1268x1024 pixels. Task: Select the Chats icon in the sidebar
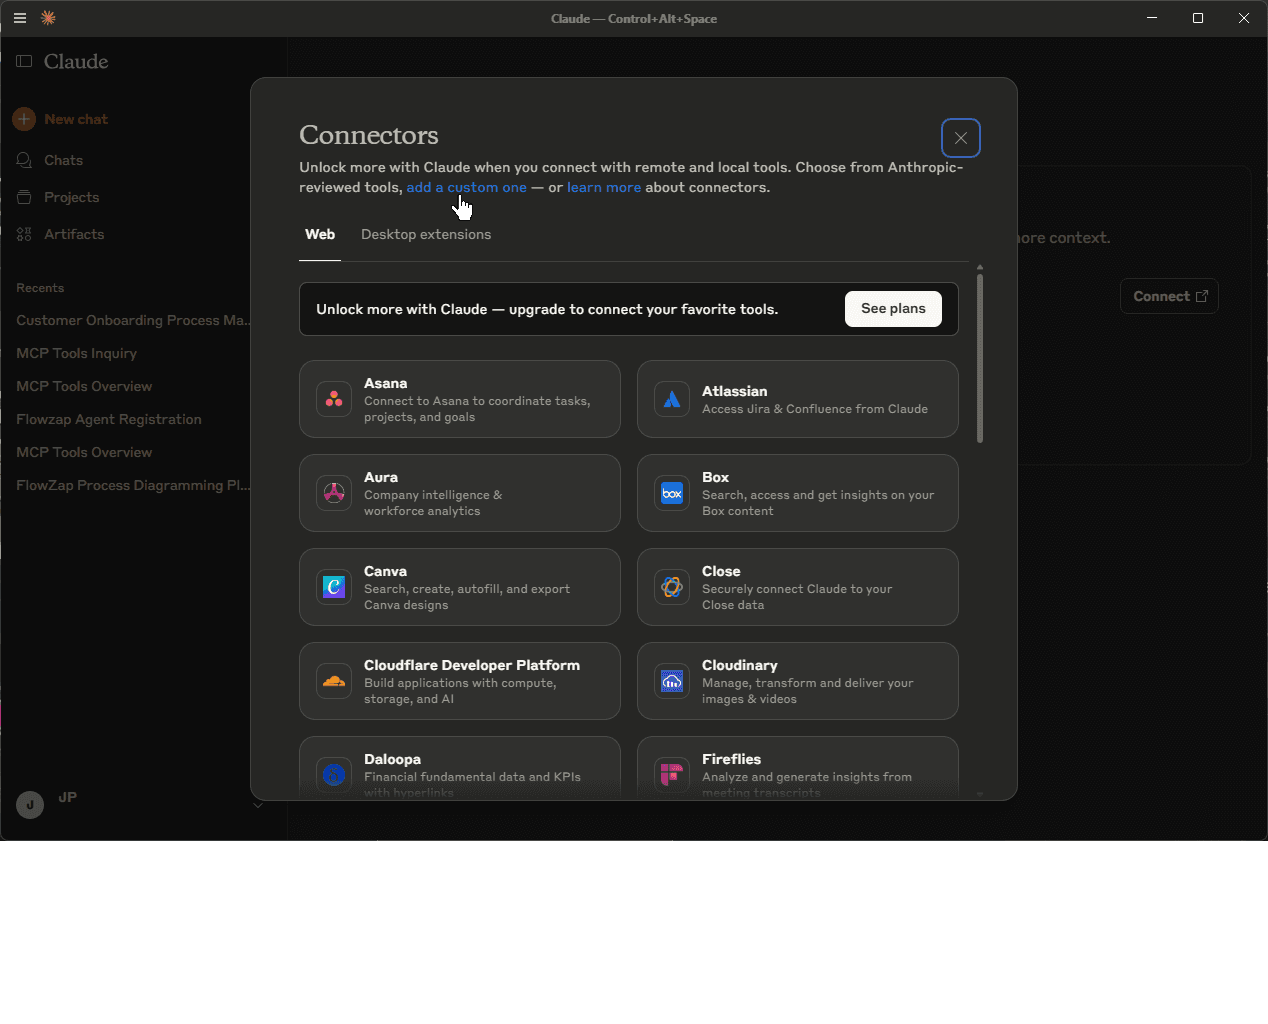click(24, 160)
